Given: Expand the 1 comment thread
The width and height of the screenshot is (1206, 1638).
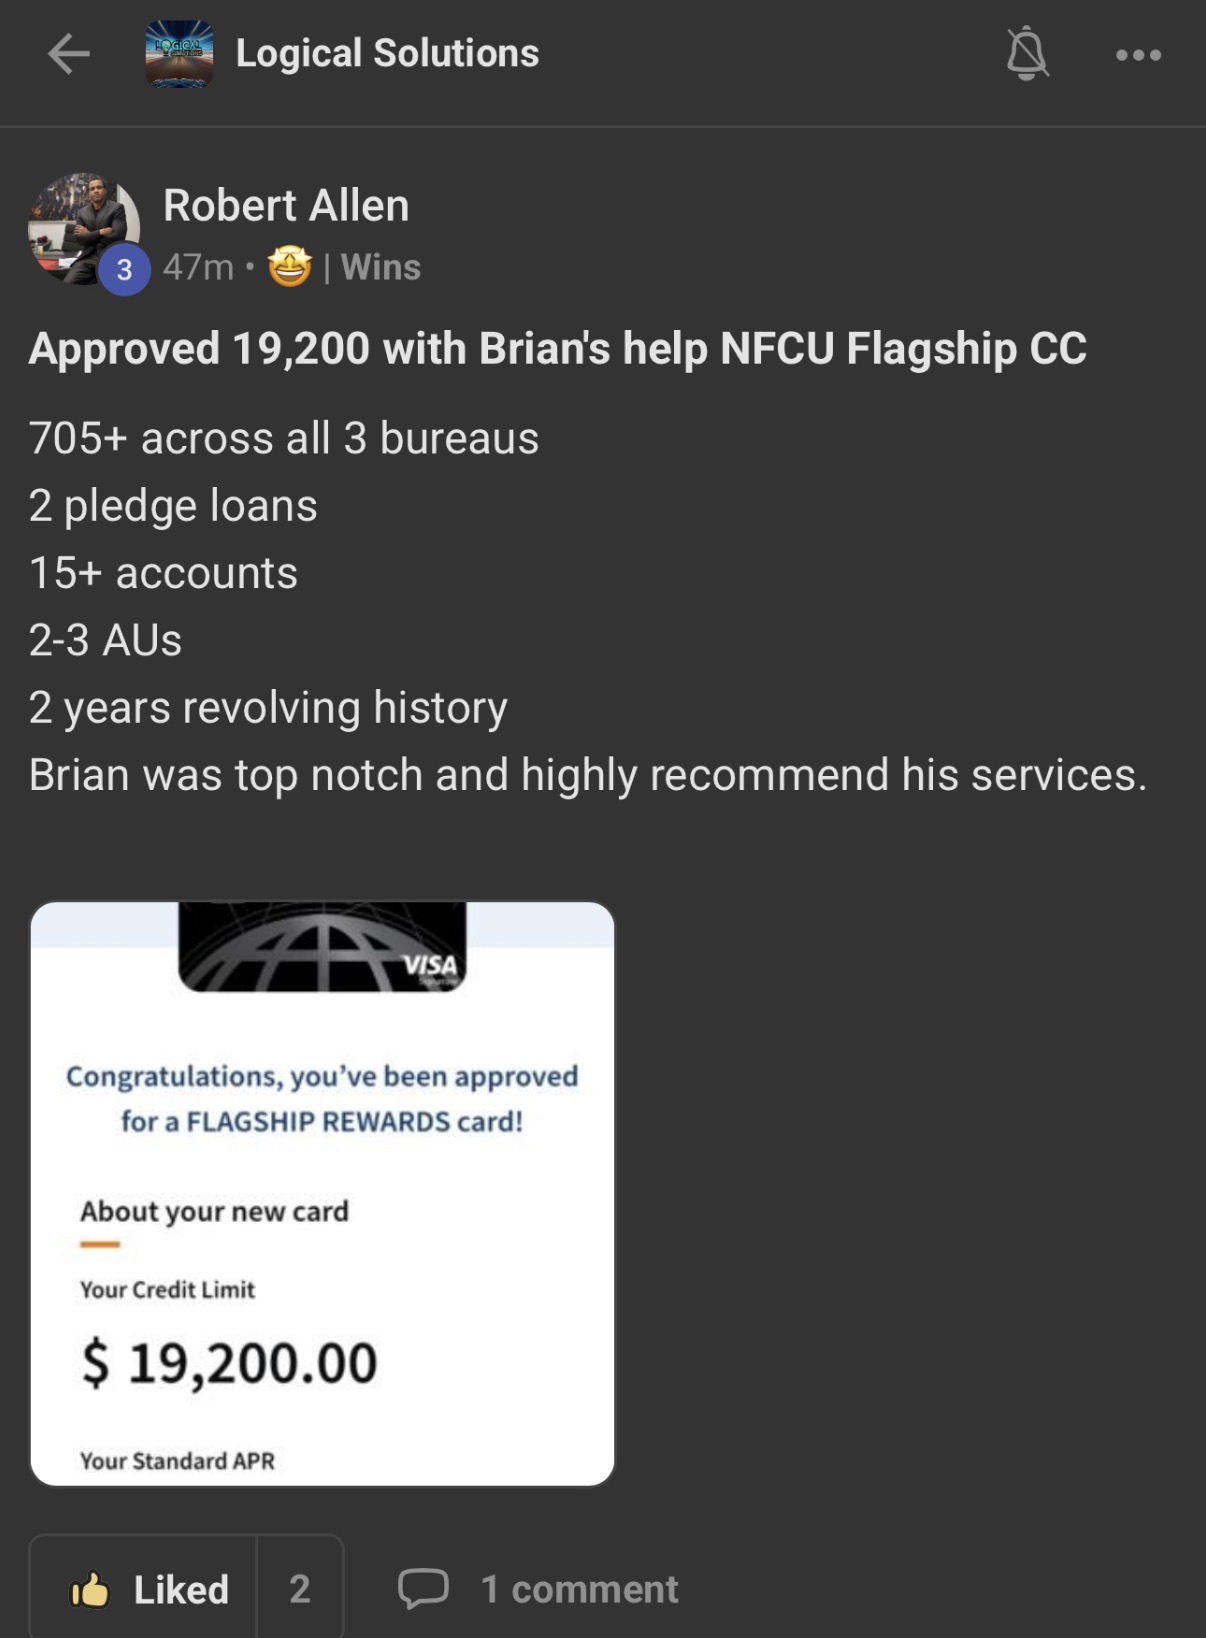Looking at the screenshot, I should (x=579, y=1589).
